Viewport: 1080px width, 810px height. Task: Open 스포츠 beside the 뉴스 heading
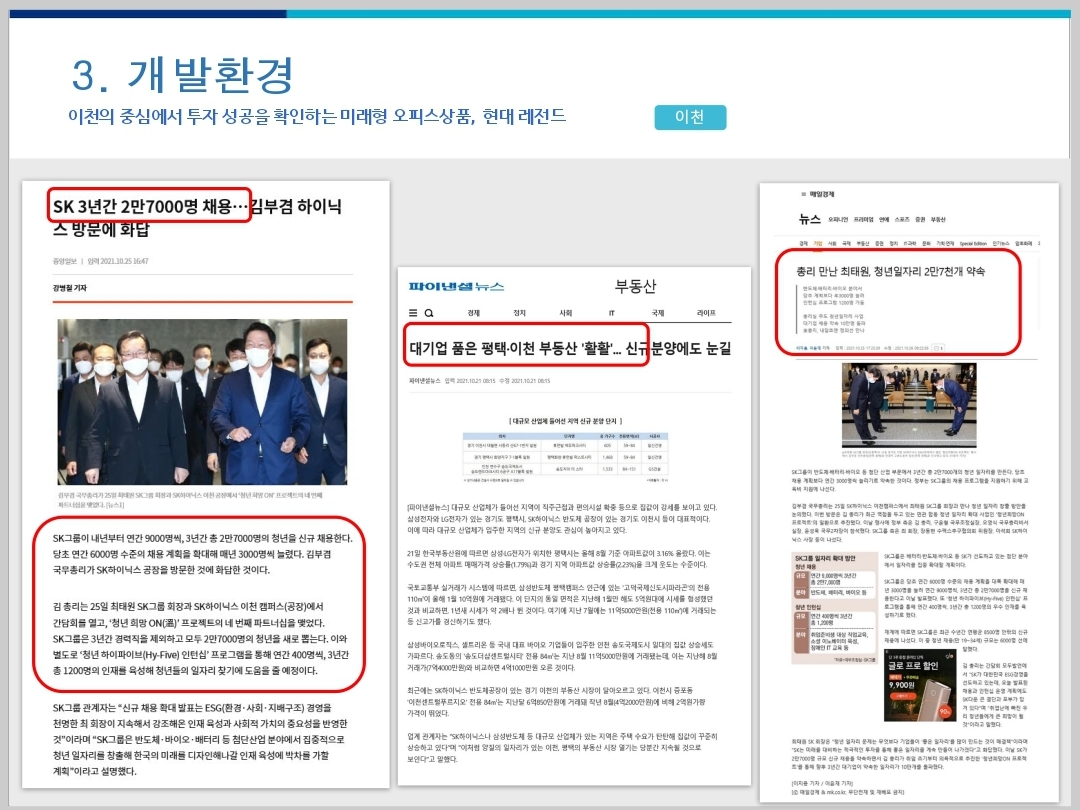(x=902, y=220)
